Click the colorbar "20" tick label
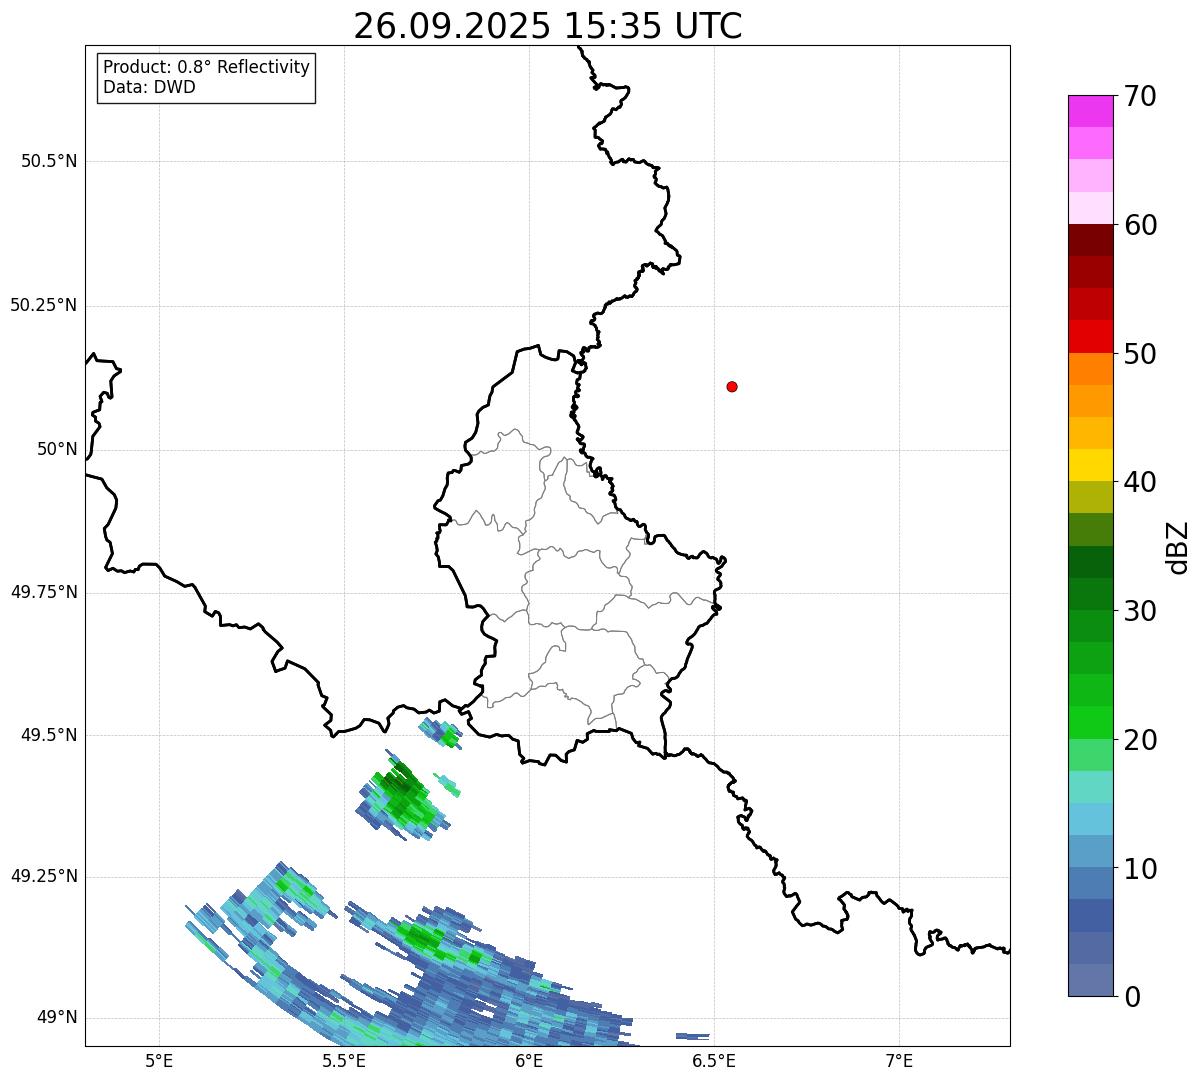The height and width of the screenshot is (1081, 1202). coord(1140,740)
